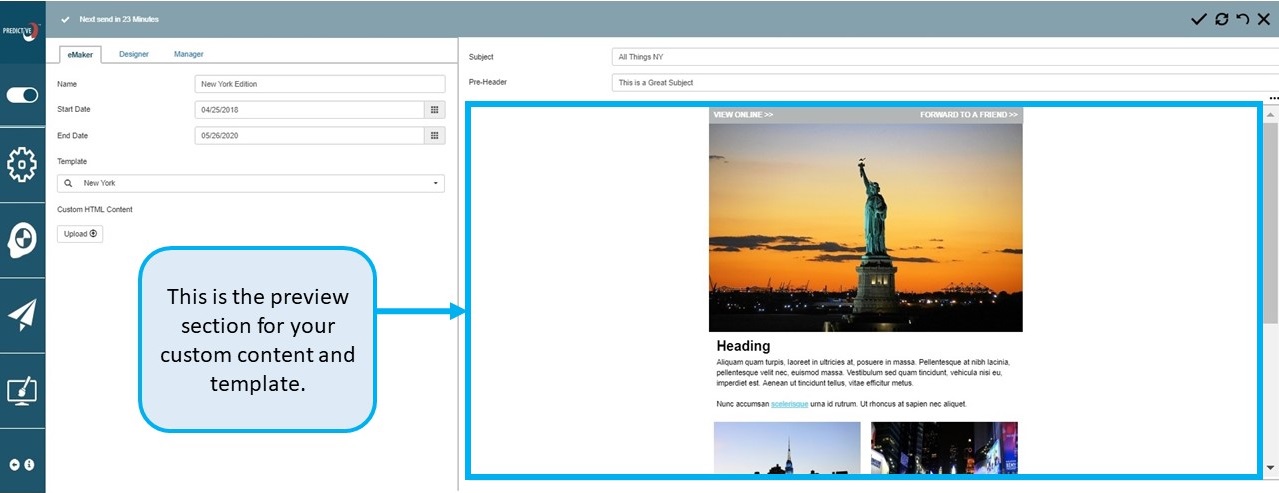
Task: Open the paper plane send section
Action: [22, 315]
